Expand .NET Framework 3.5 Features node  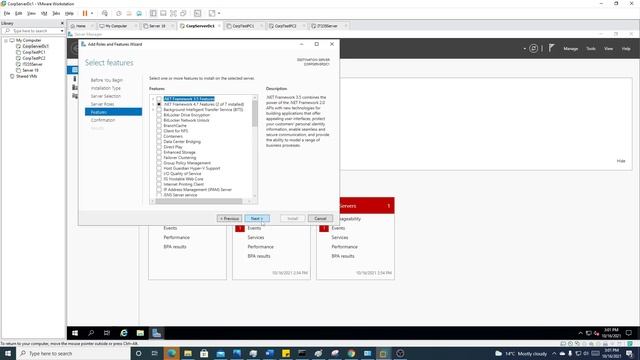coord(153,99)
